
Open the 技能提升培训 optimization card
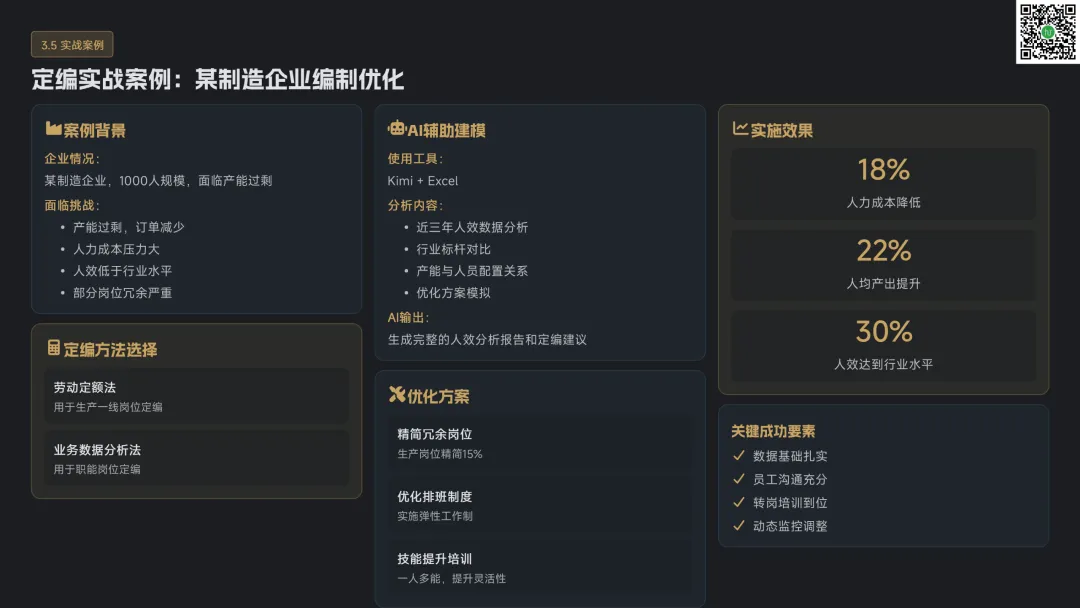point(540,567)
